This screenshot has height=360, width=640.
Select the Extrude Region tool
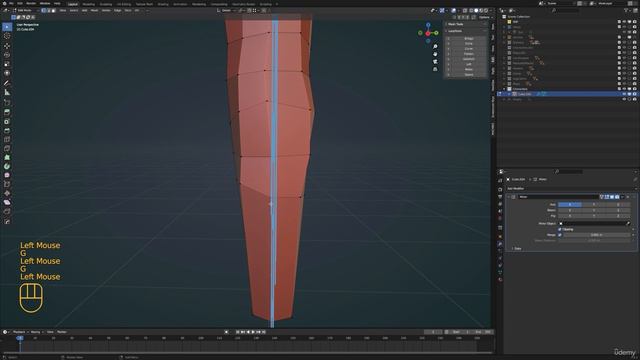coord(7,112)
